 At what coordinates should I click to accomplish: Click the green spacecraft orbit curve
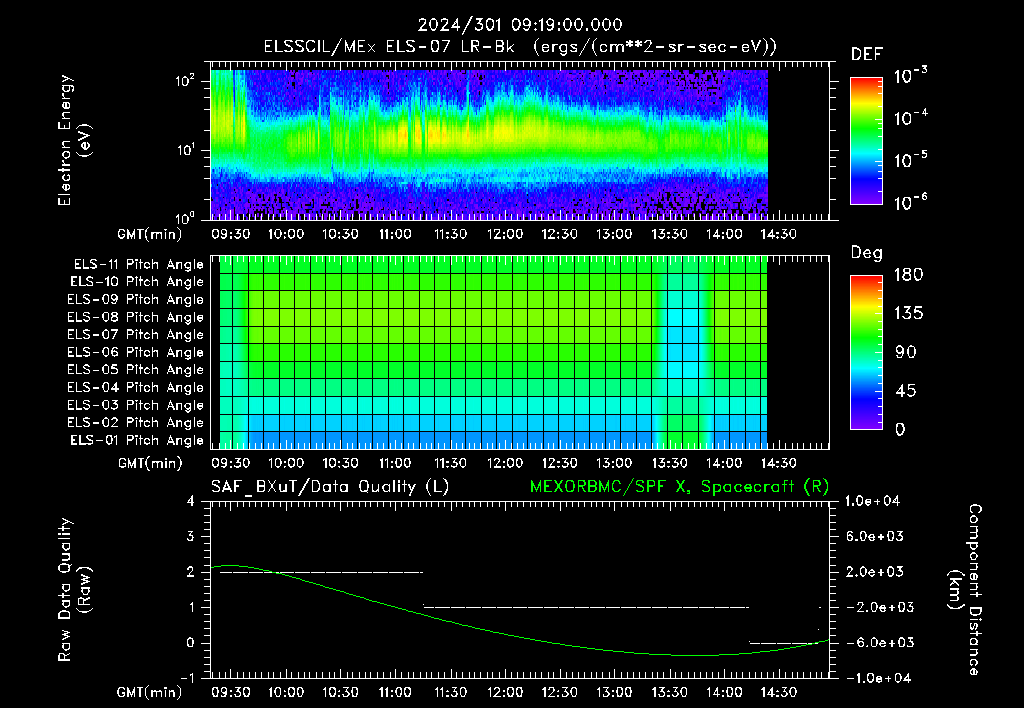click(520, 635)
